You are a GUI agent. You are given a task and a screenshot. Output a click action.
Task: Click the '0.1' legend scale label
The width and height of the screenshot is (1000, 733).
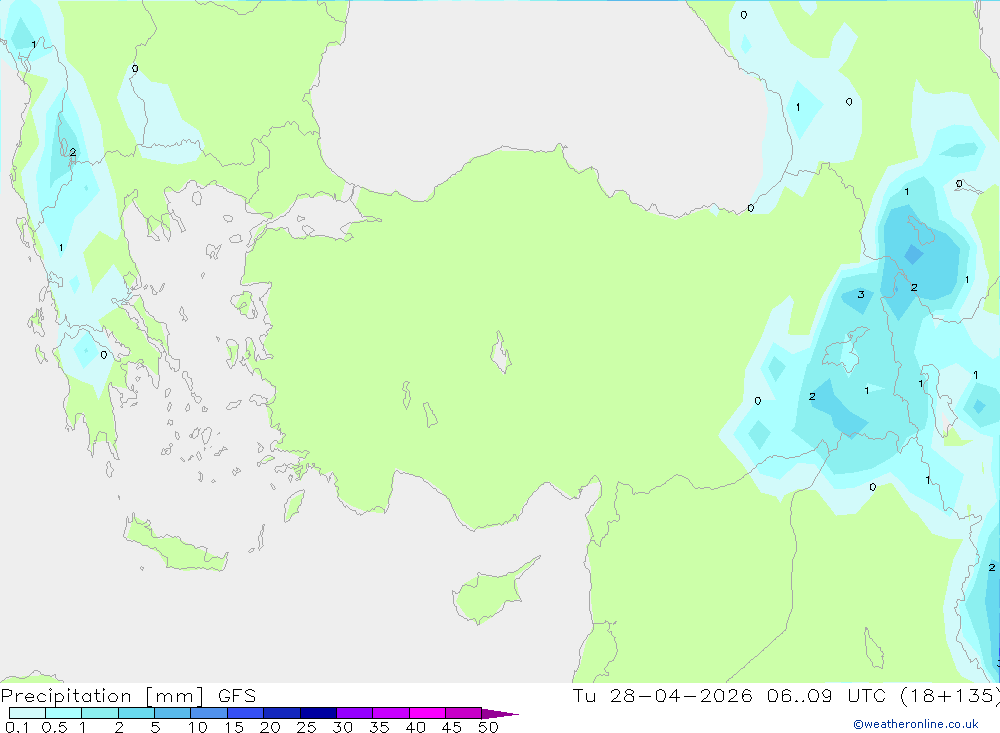coord(17,727)
